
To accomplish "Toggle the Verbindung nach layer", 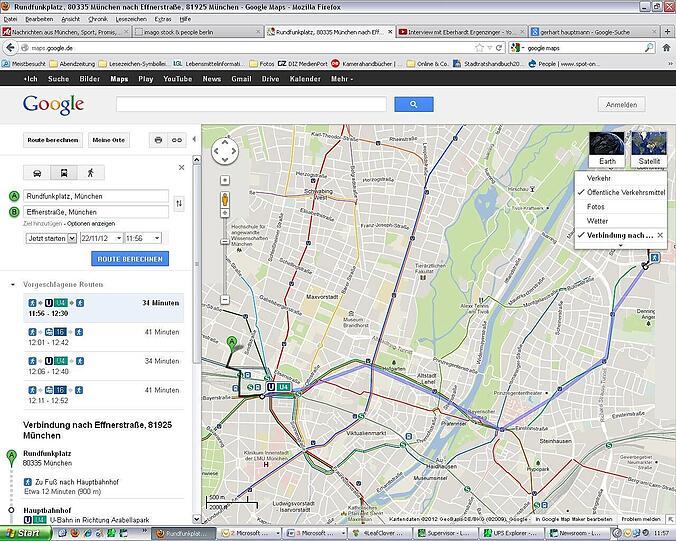I will tap(616, 235).
